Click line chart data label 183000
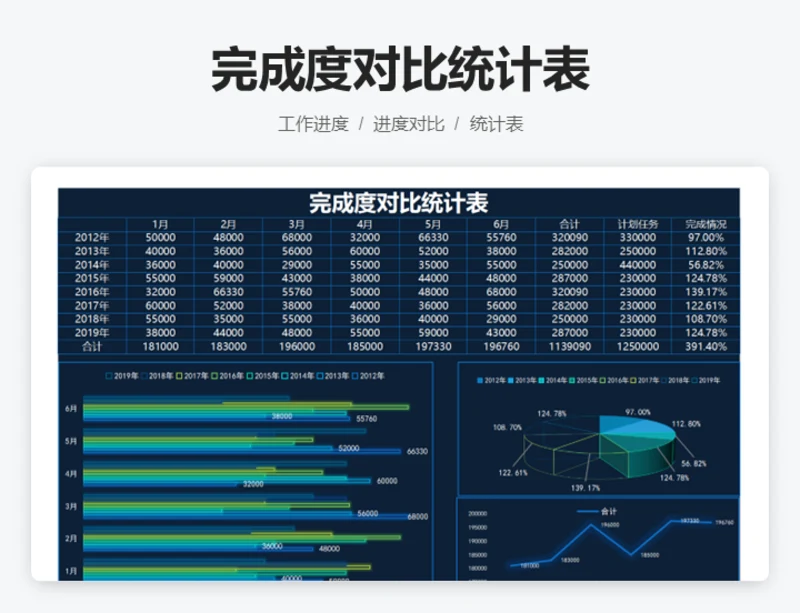The image size is (800, 613). point(570,560)
